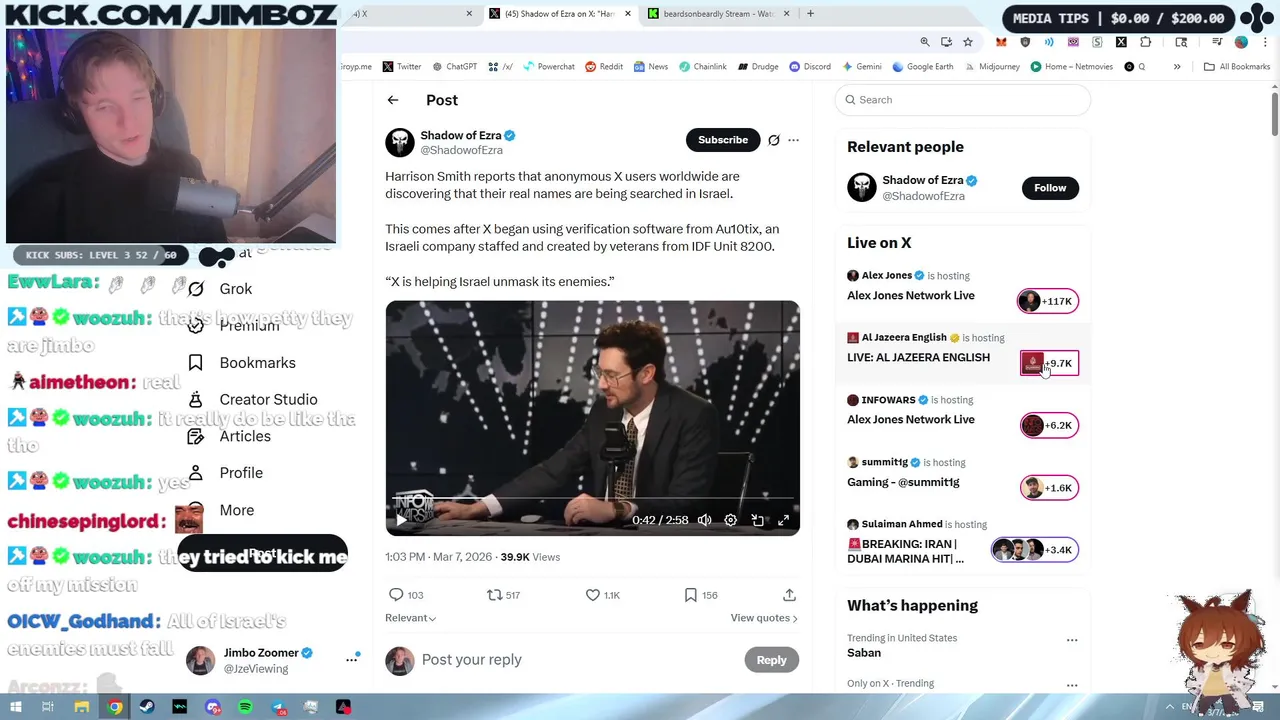
Task: Click the Post your reply field
Action: [580, 660]
